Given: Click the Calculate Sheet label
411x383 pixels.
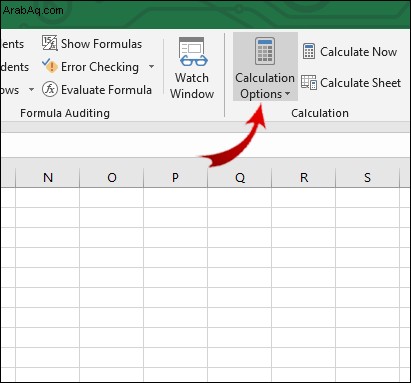Looking at the screenshot, I should coord(361,83).
